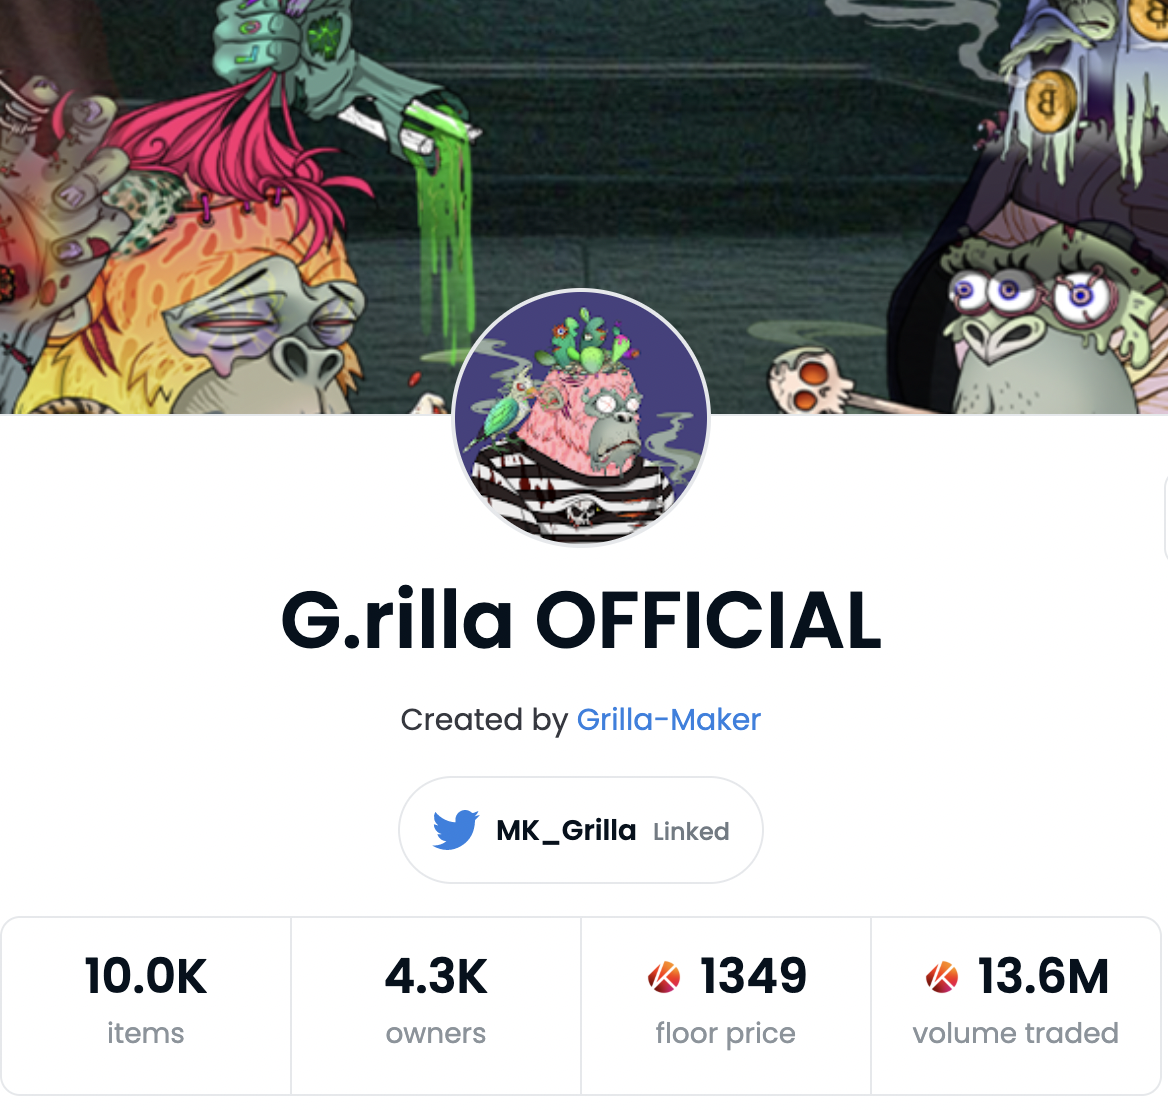Image resolution: width=1168 pixels, height=1110 pixels.
Task: Click the G.rilla OFFICIAL collection title
Action: click(x=581, y=620)
